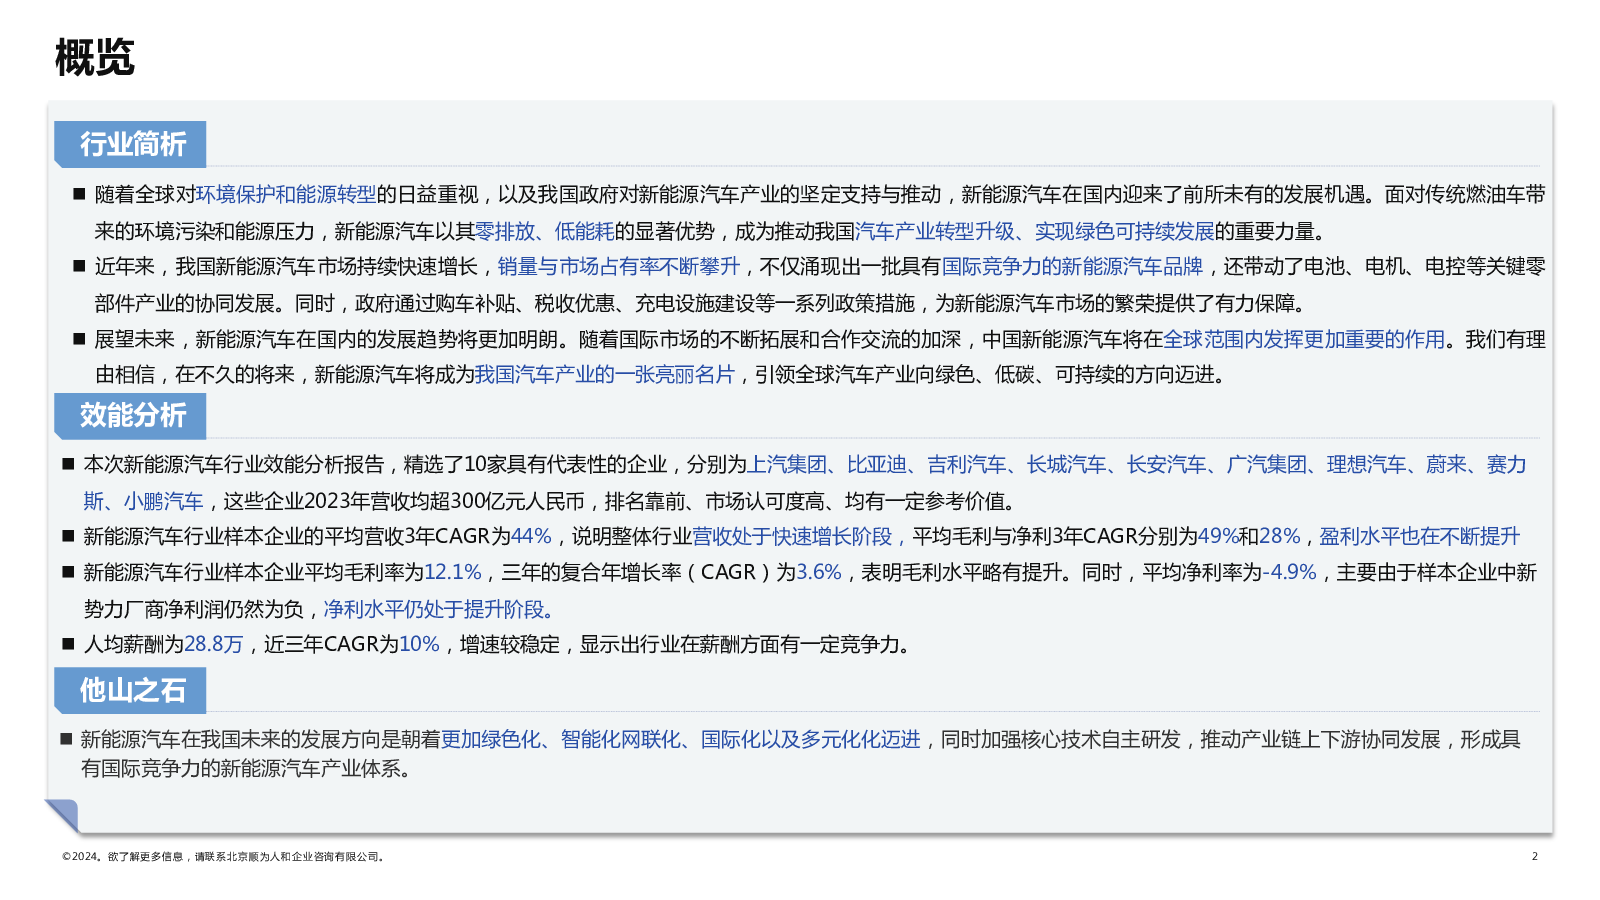Viewport: 1600px width, 900px height.
Task: Click the bullet starting 随着全球对
Action: point(810,212)
